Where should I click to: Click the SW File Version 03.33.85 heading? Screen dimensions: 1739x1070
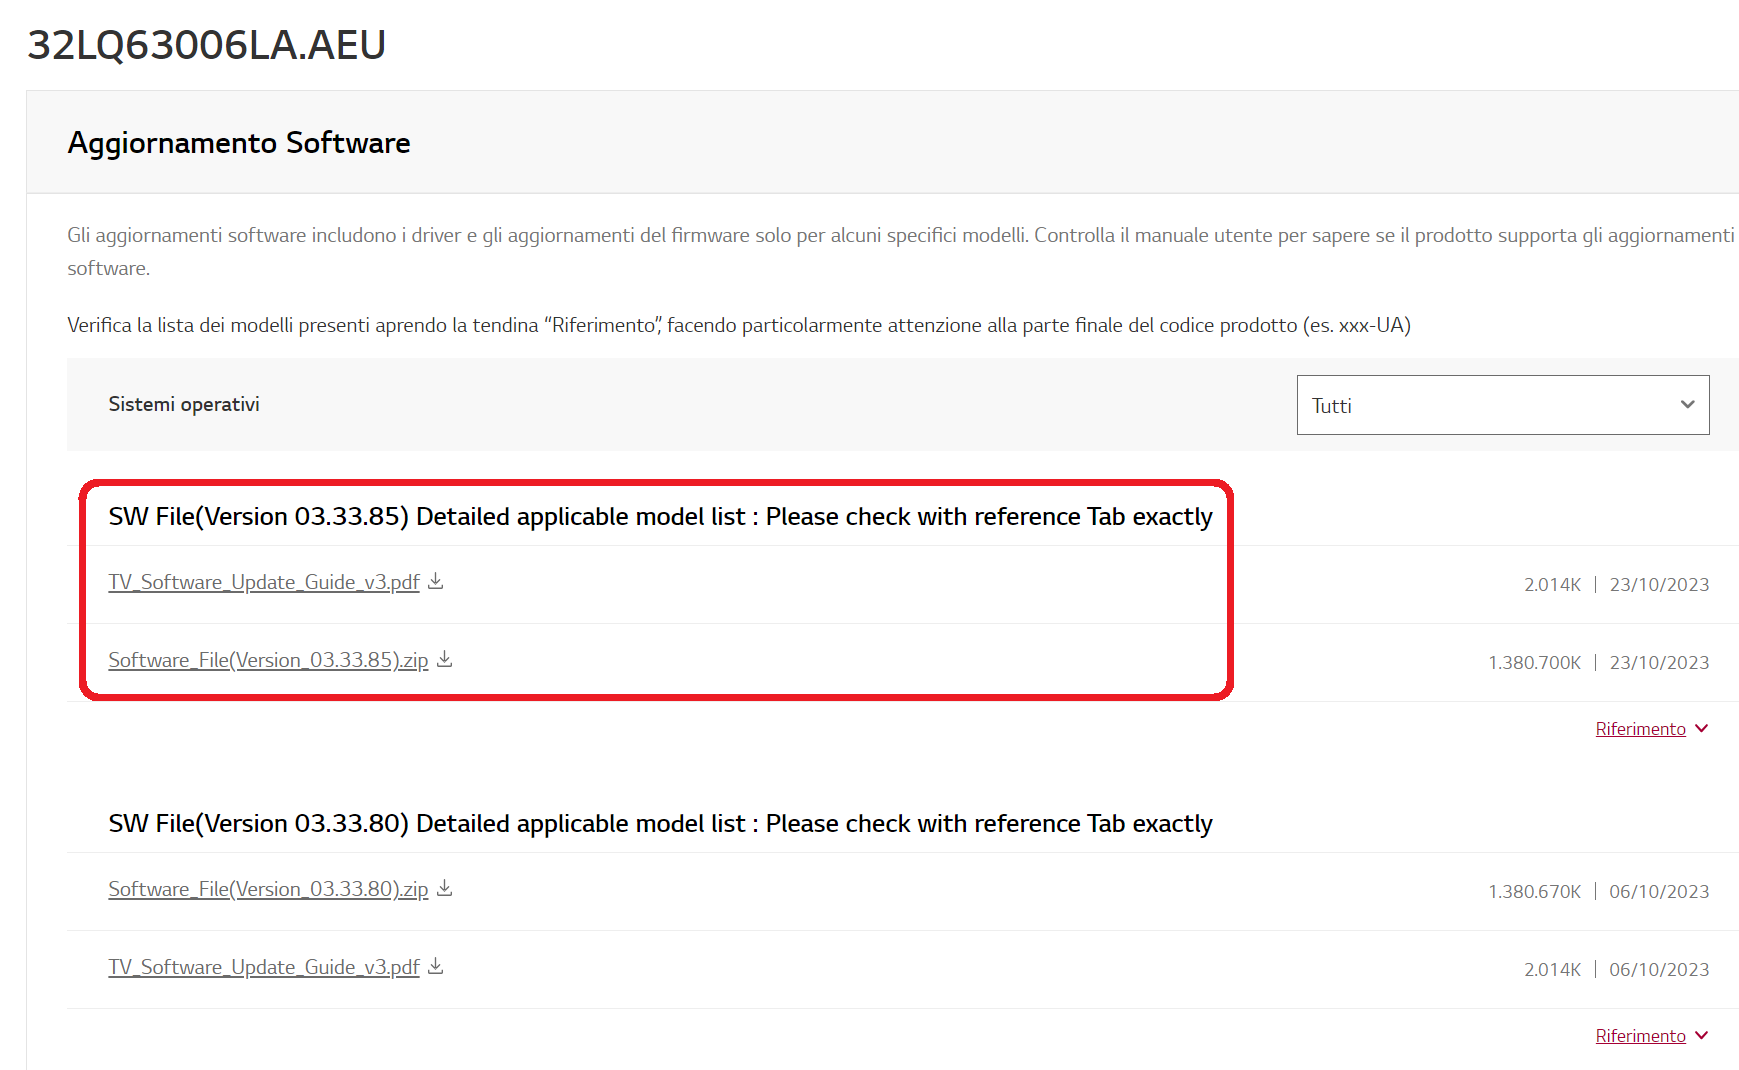click(660, 516)
